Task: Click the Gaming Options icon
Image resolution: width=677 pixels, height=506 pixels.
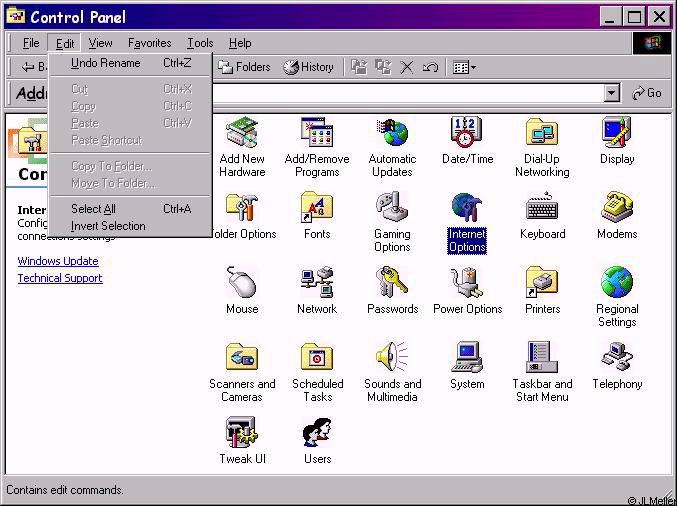Action: pos(391,207)
